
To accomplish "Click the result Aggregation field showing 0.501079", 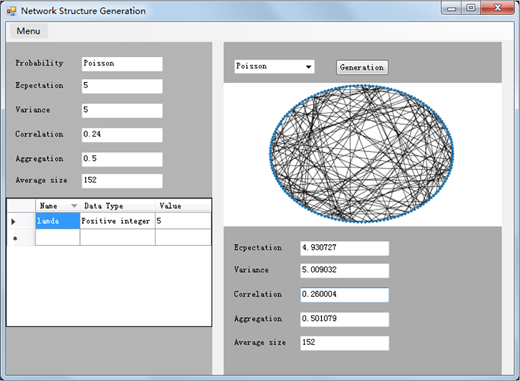I will (x=344, y=319).
